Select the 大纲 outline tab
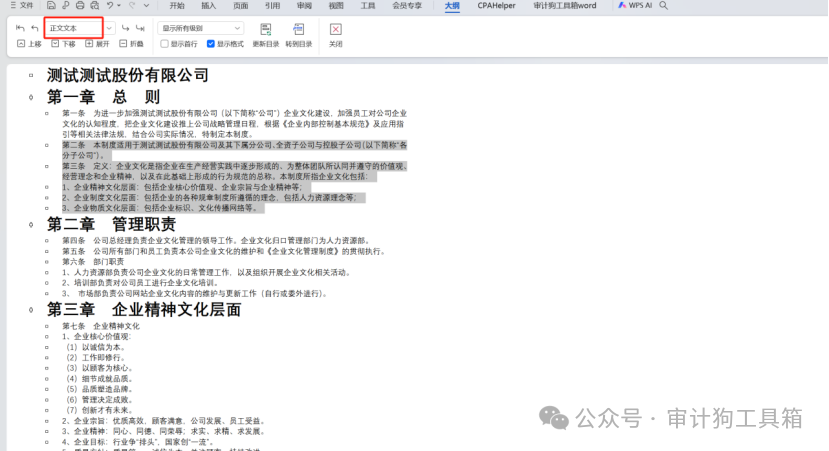 coord(452,5)
